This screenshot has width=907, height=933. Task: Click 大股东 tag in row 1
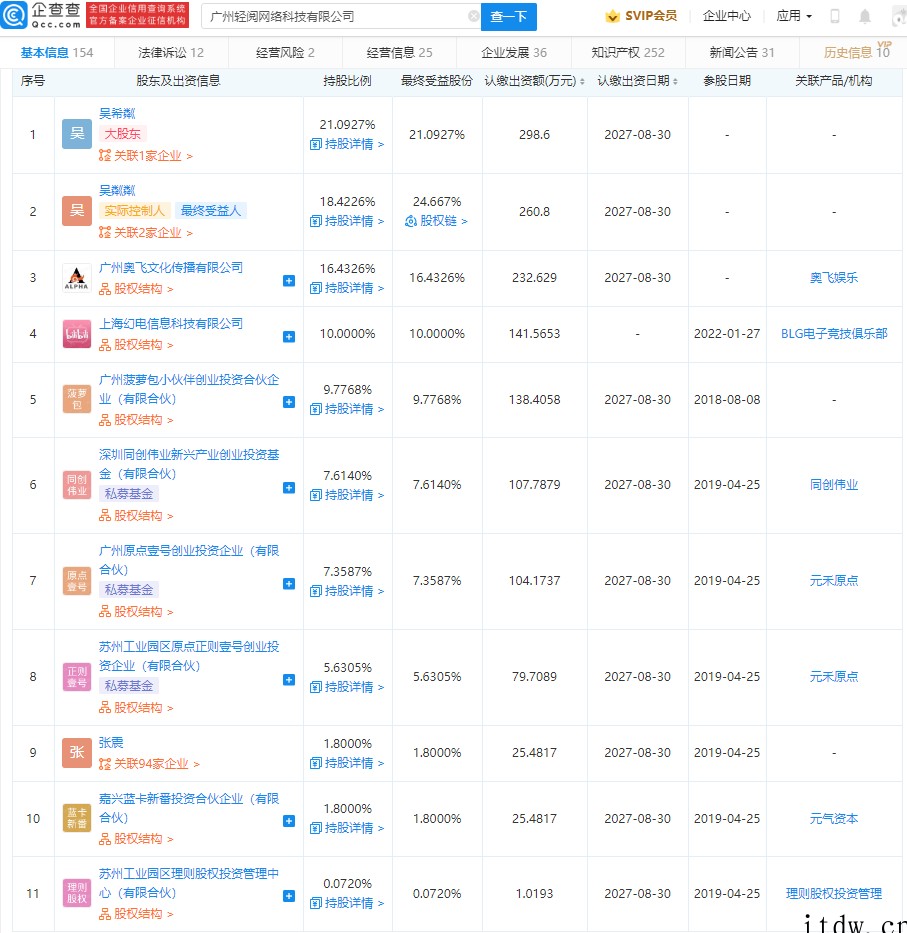[x=123, y=134]
